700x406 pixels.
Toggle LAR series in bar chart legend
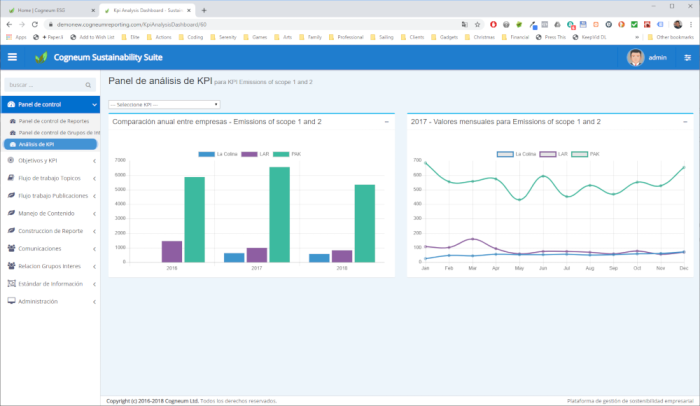[256, 154]
